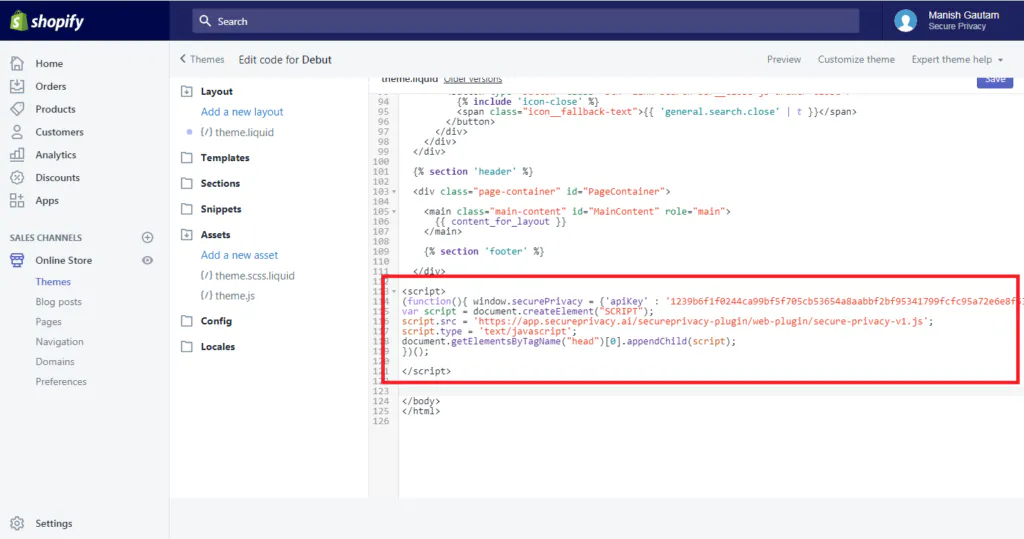The image size is (1024, 539).
Task: Click Older versions link
Action: coord(473,79)
